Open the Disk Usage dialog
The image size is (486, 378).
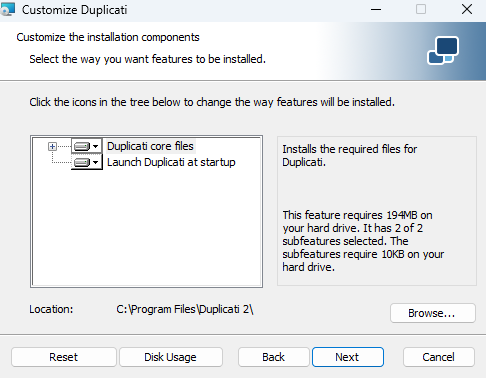(x=171, y=357)
